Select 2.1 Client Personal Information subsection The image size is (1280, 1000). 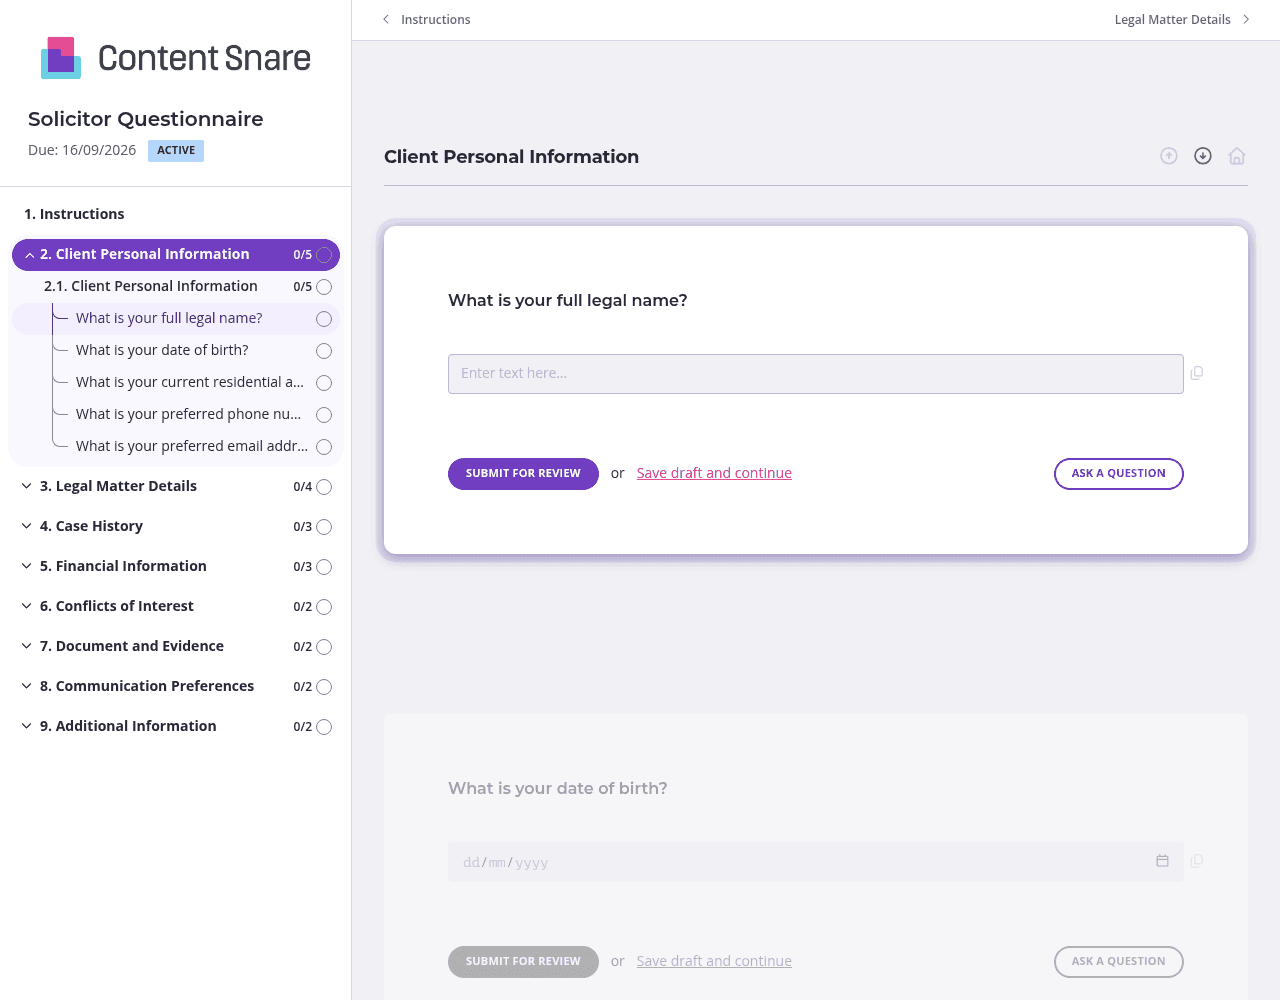(x=151, y=286)
